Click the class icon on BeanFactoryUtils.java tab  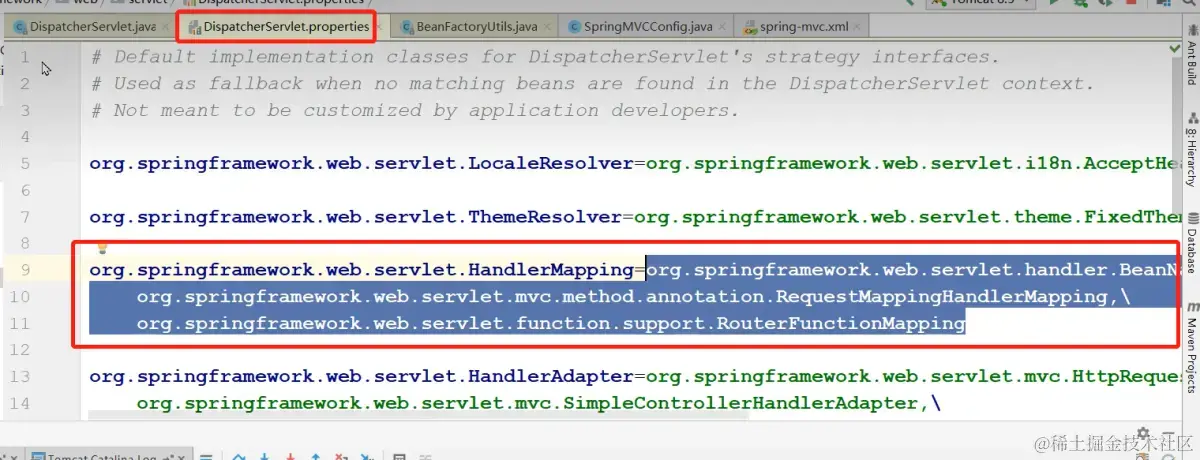[x=406, y=27]
